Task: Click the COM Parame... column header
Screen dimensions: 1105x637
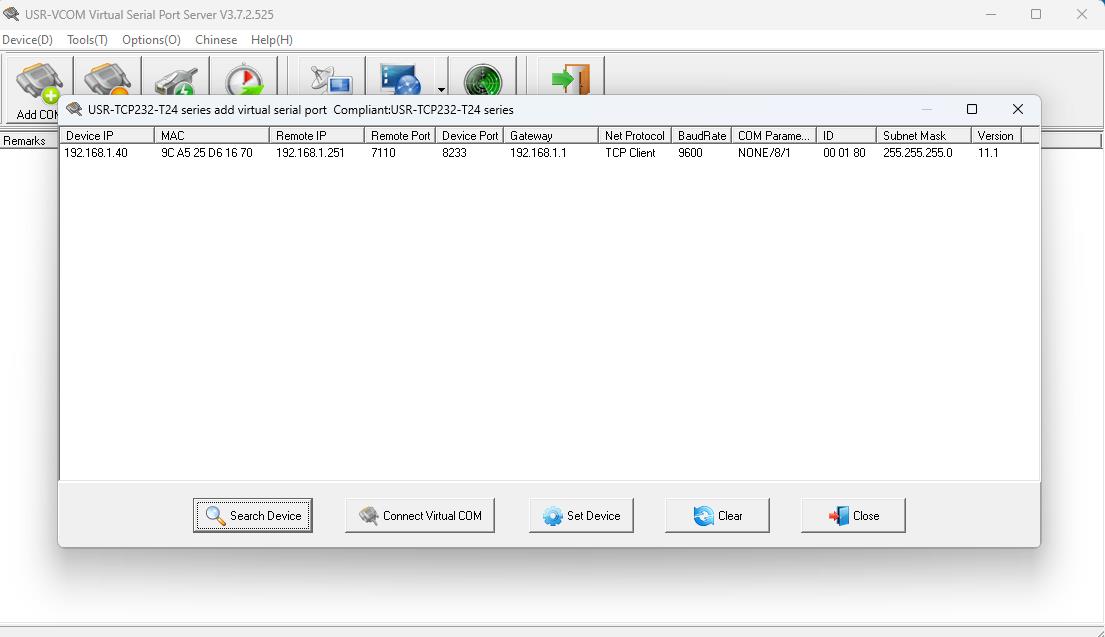Action: click(774, 135)
